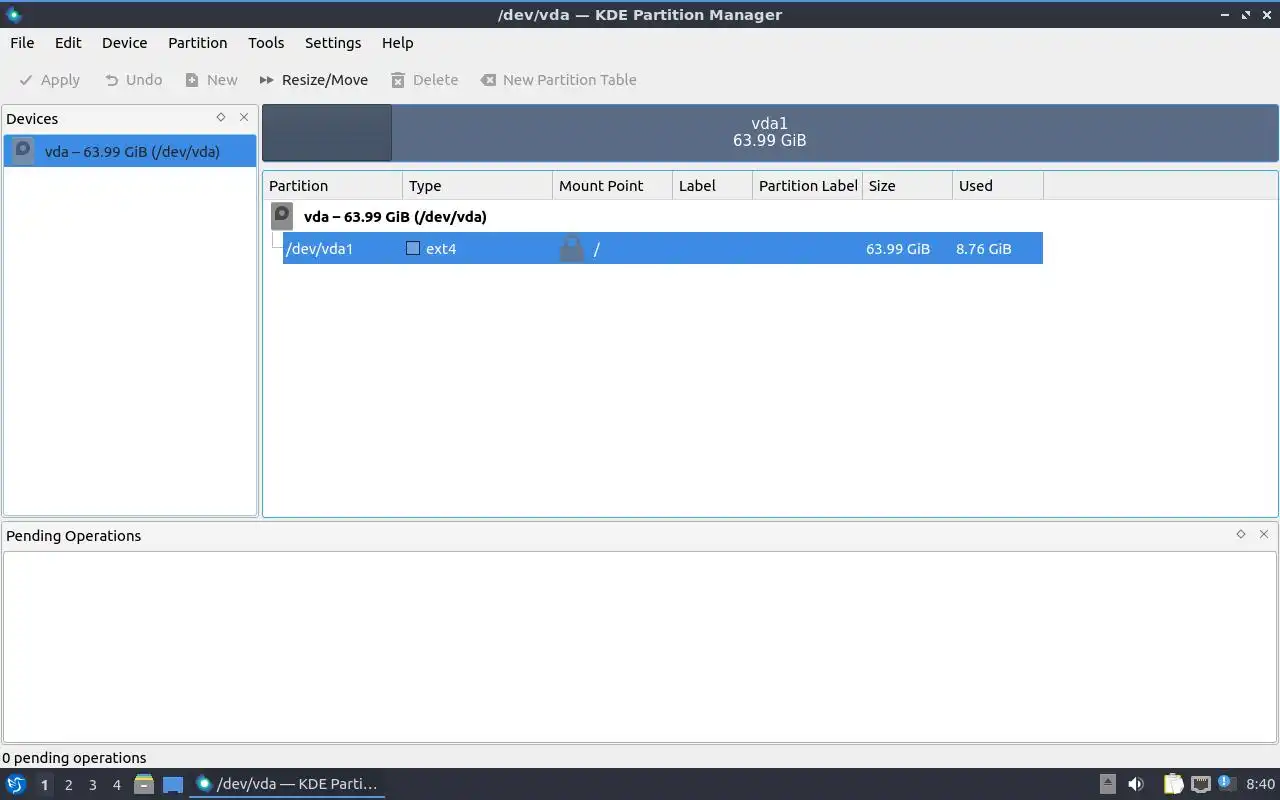Viewport: 1280px width, 800px height.
Task: Minimize the KDE Partition Manager window
Action: [x=1226, y=14]
